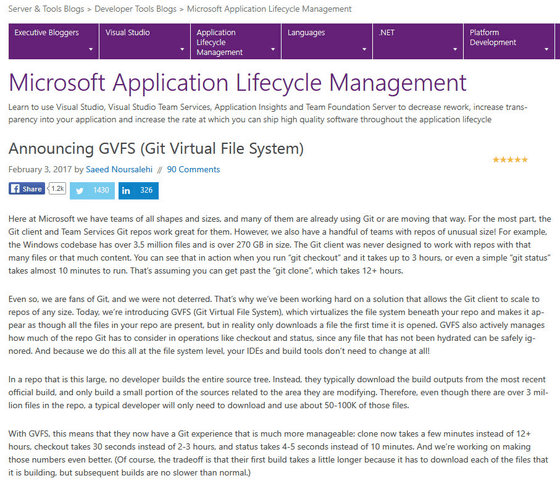Expand the Platform Development menu arrow
This screenshot has height=486, width=560.
546,49
